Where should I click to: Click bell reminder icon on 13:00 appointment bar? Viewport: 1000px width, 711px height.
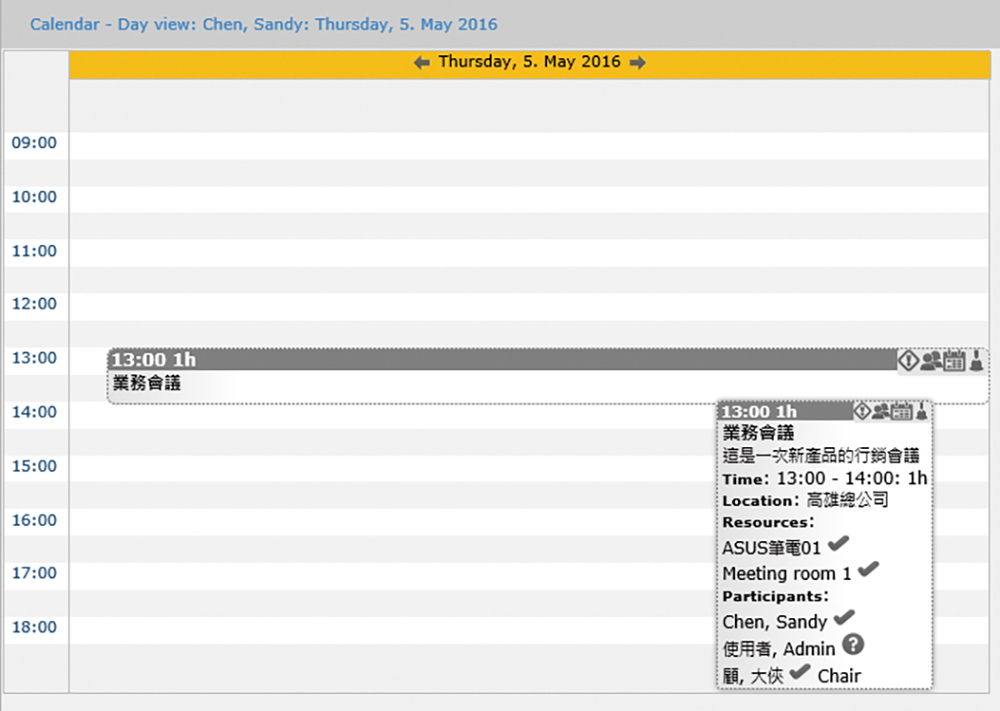point(976,361)
